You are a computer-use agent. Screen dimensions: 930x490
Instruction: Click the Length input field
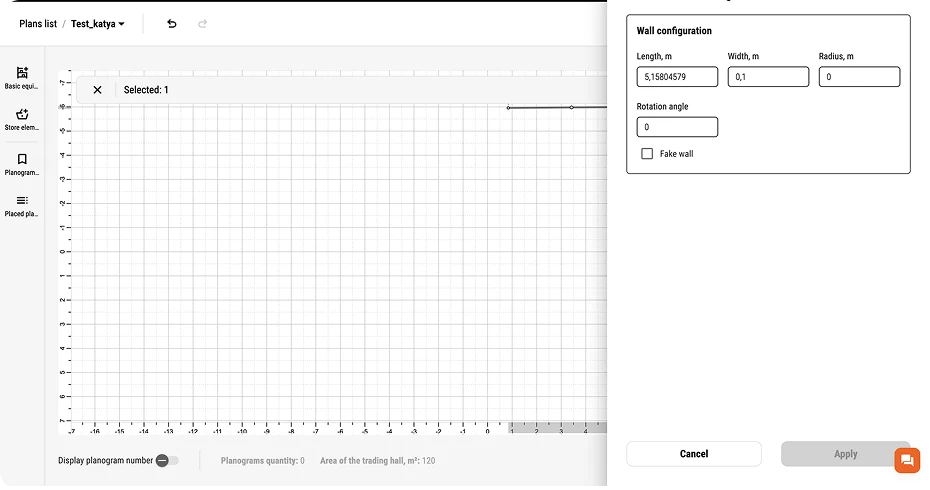click(x=677, y=77)
